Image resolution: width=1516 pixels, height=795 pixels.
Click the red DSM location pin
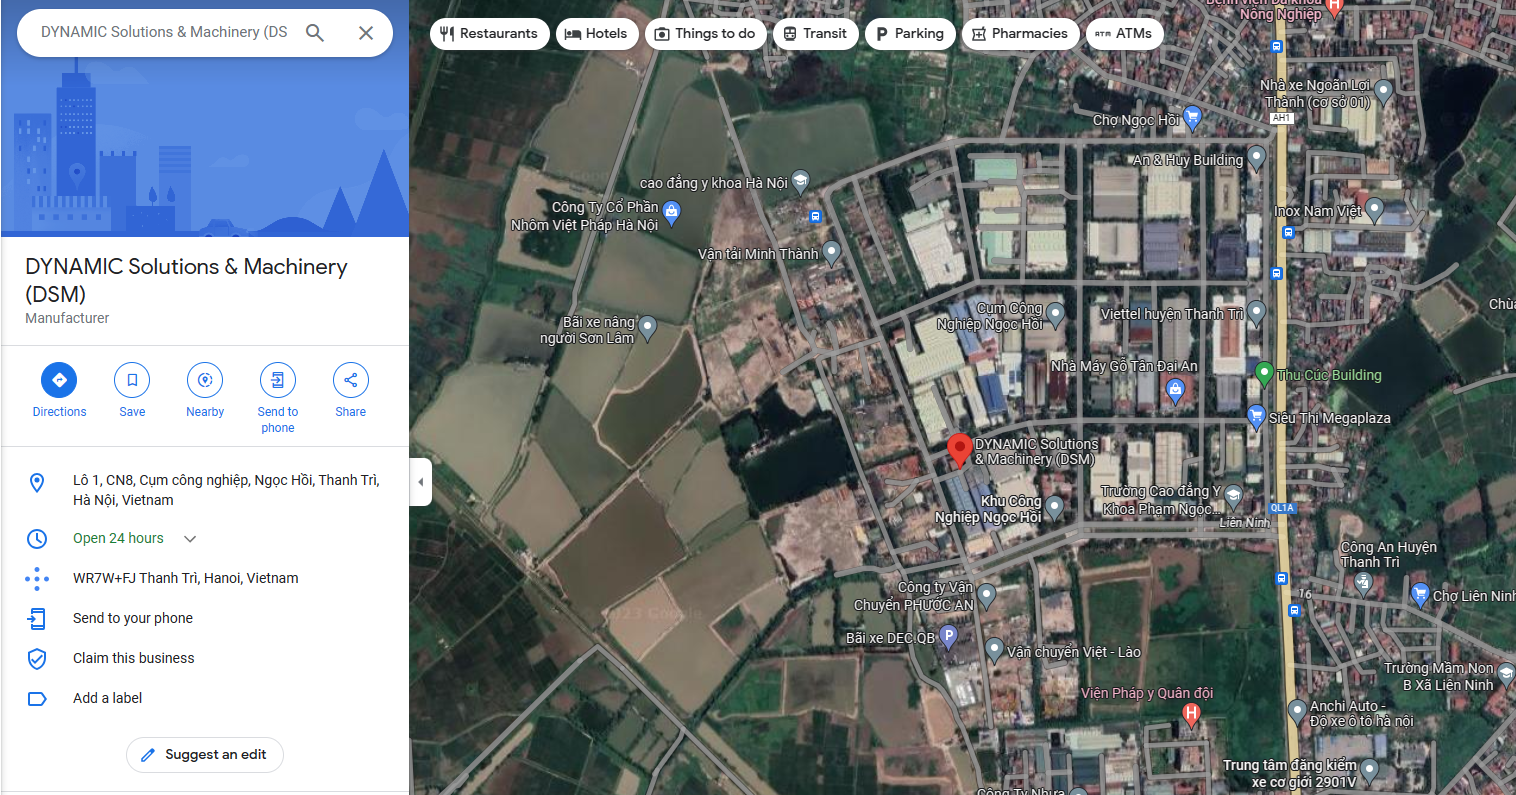959,450
